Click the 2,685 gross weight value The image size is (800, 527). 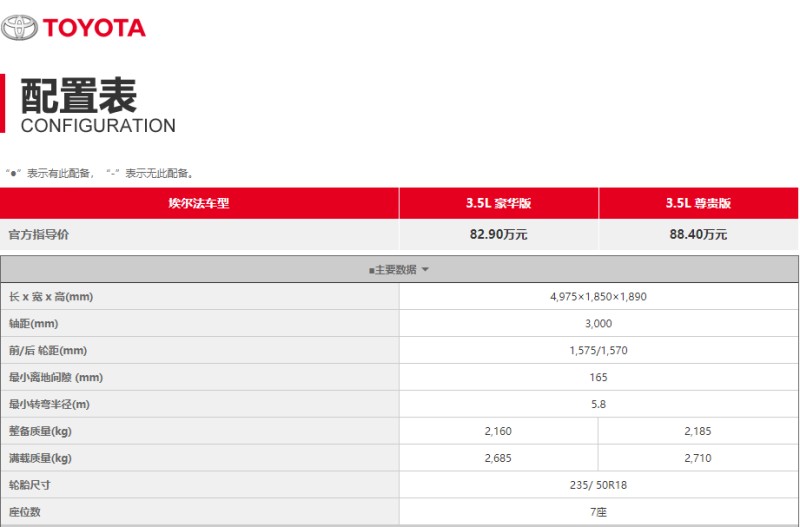pyautogui.click(x=498, y=458)
